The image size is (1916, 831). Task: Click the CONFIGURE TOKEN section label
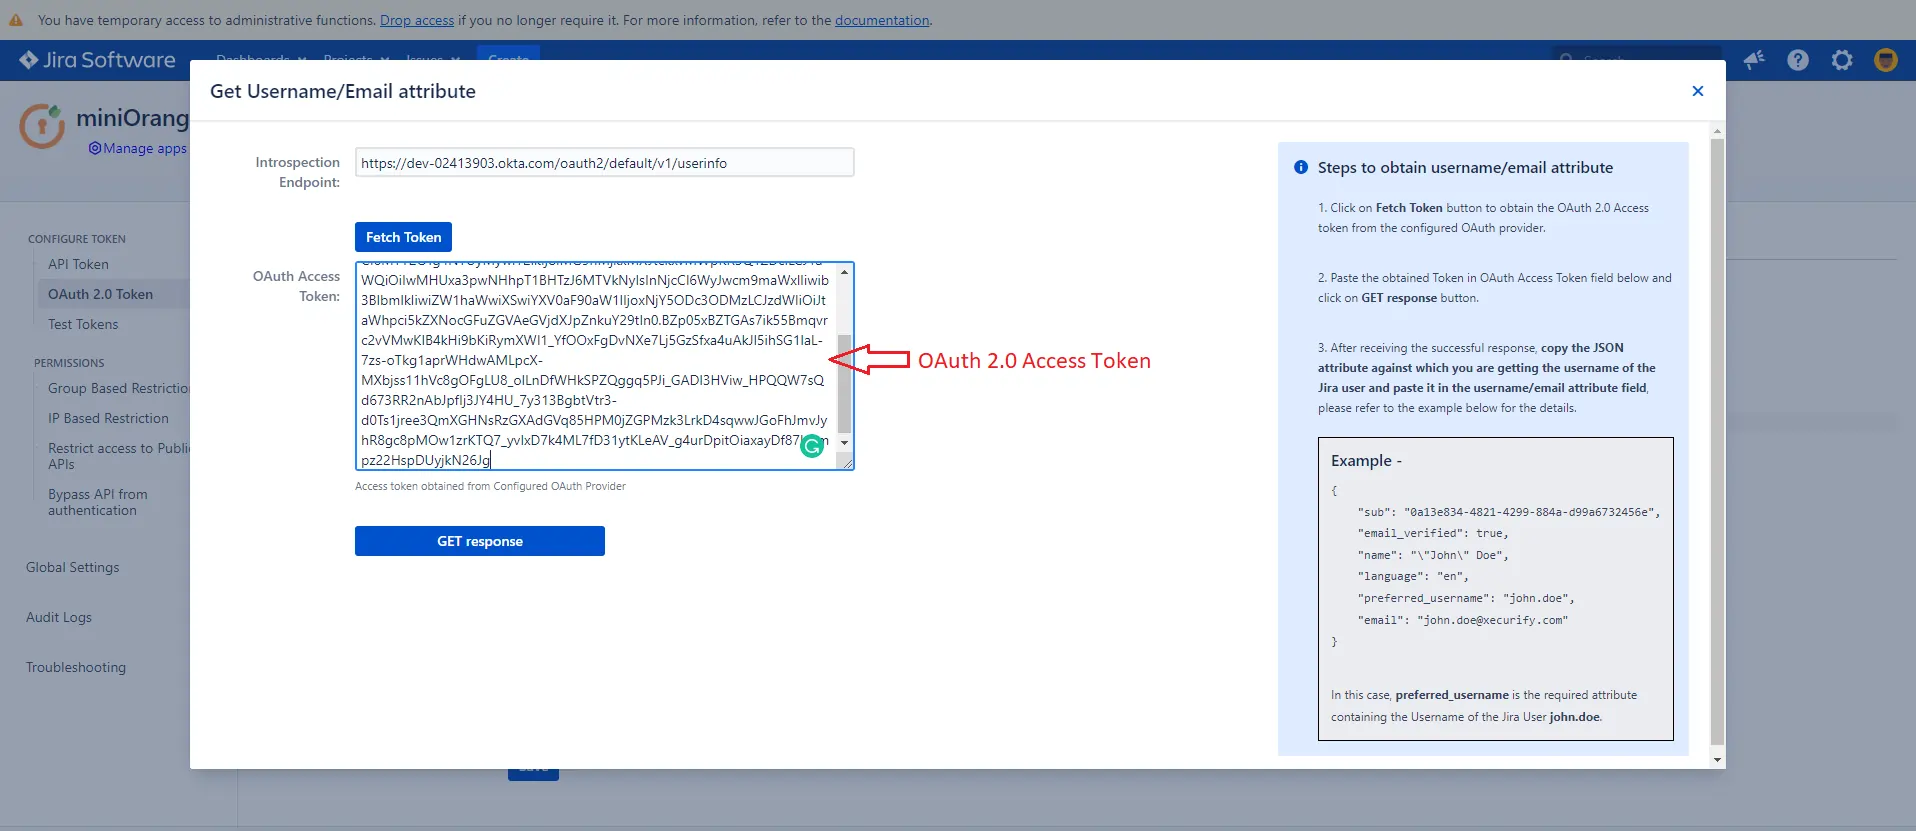pyautogui.click(x=77, y=239)
